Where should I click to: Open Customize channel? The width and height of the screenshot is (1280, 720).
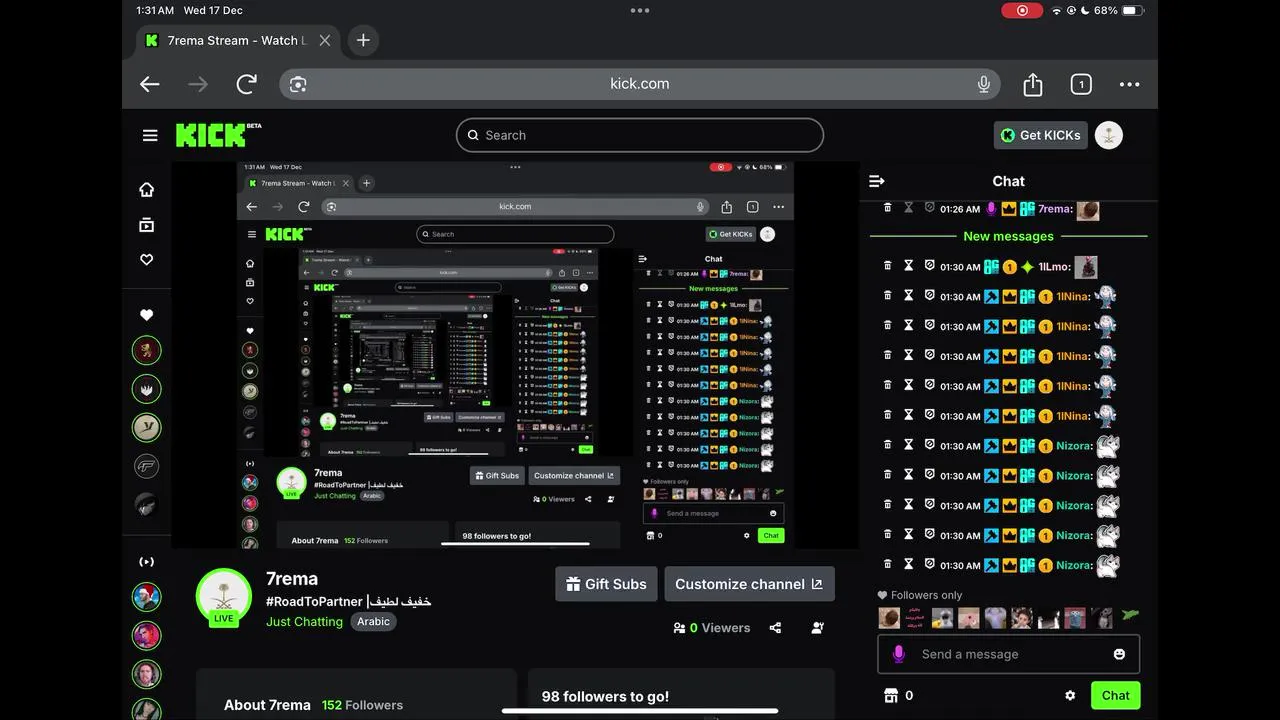tap(749, 584)
